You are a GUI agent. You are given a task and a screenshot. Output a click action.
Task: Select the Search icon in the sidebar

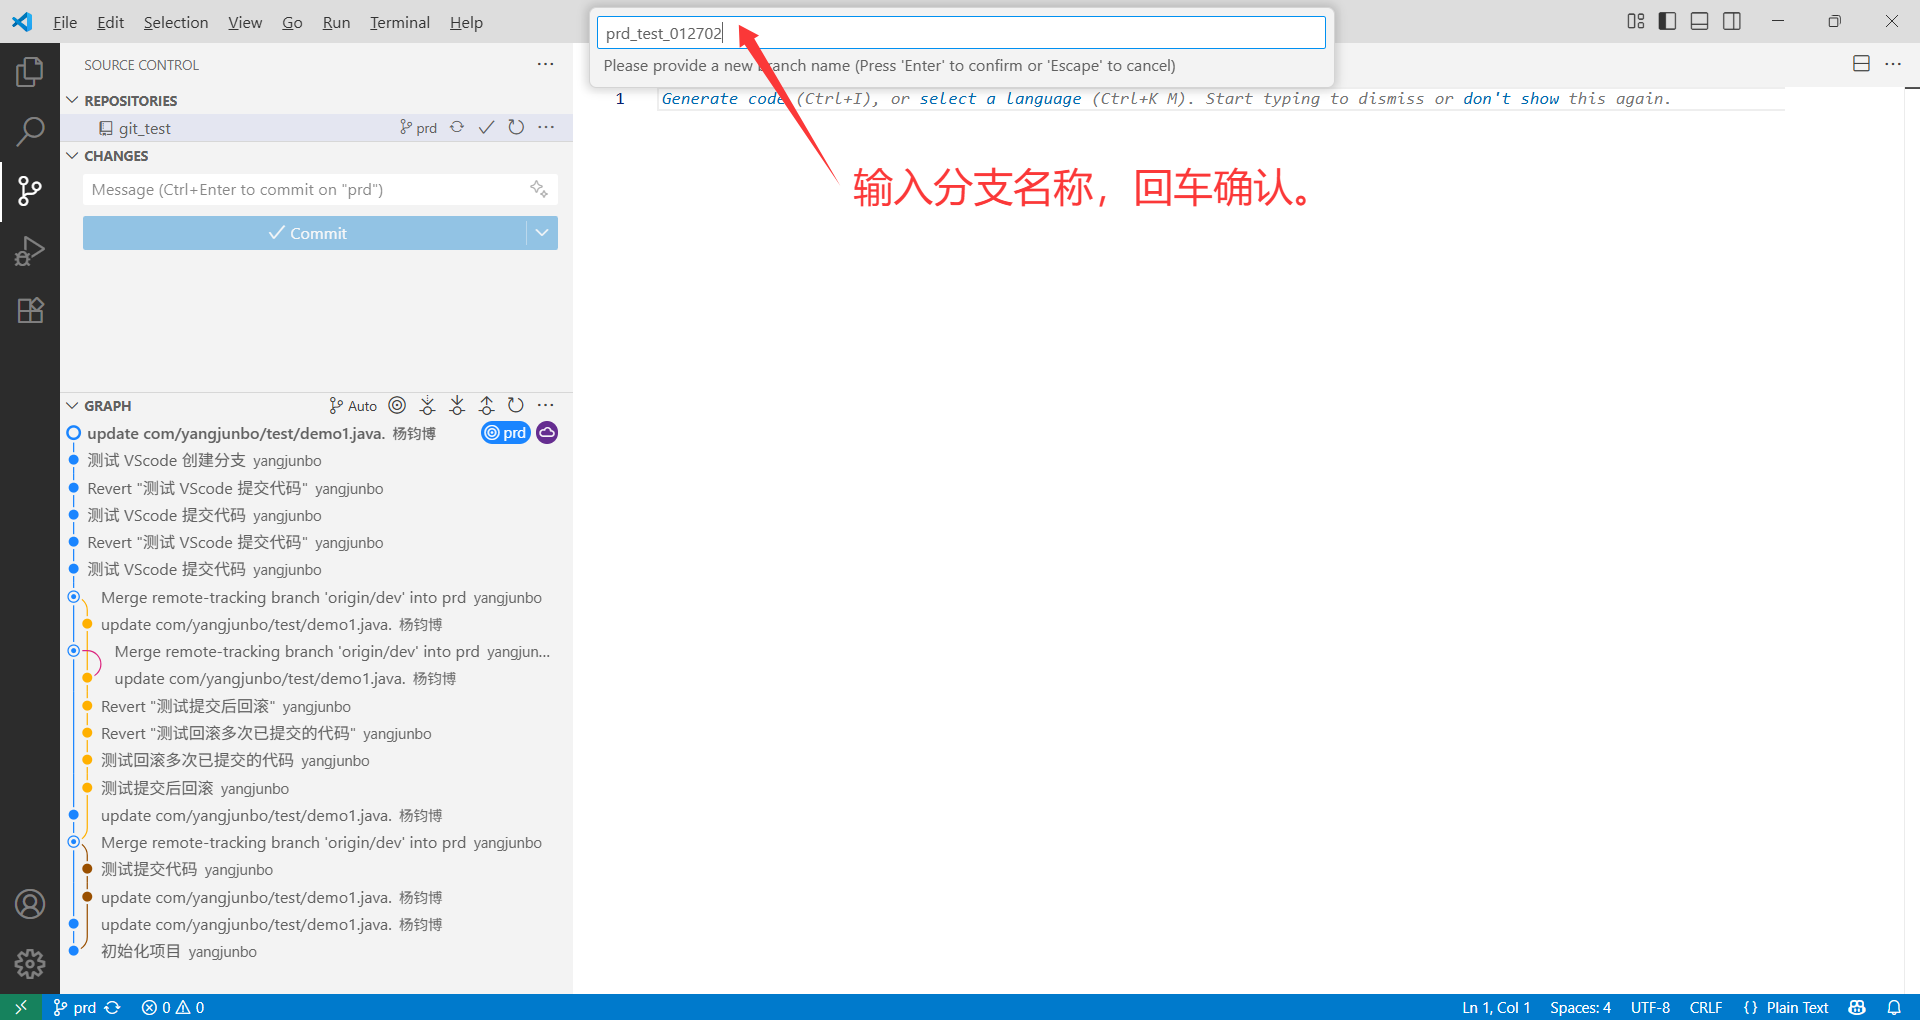pos(30,130)
